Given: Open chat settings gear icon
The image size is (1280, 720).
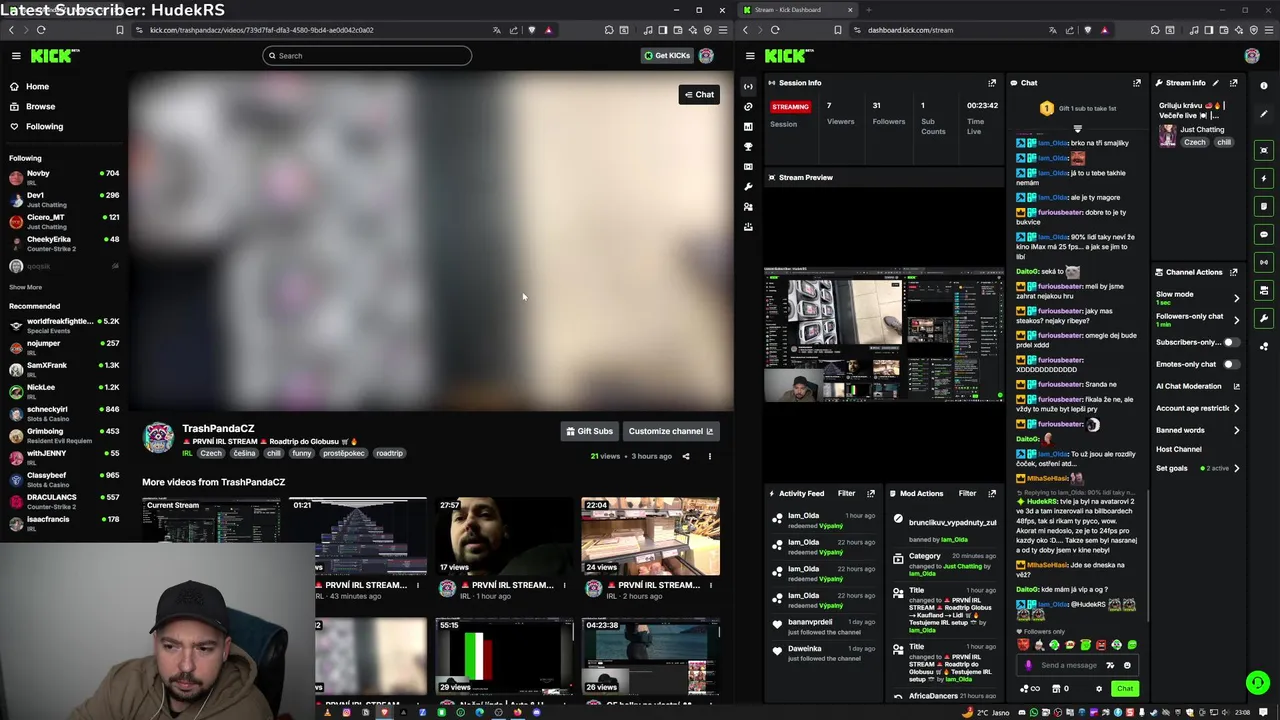Looking at the screenshot, I should (x=1099, y=688).
